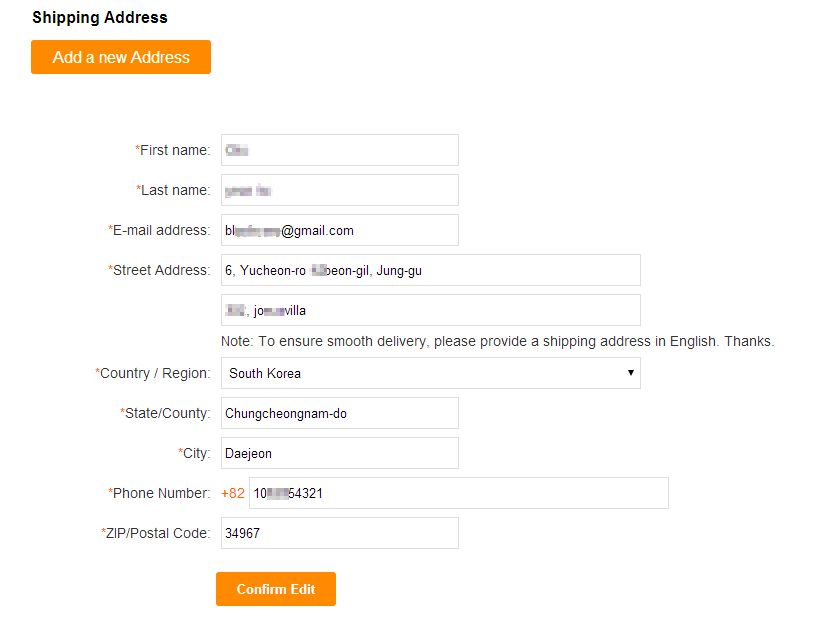
Task: Click the Shipping Address heading
Action: [100, 17]
